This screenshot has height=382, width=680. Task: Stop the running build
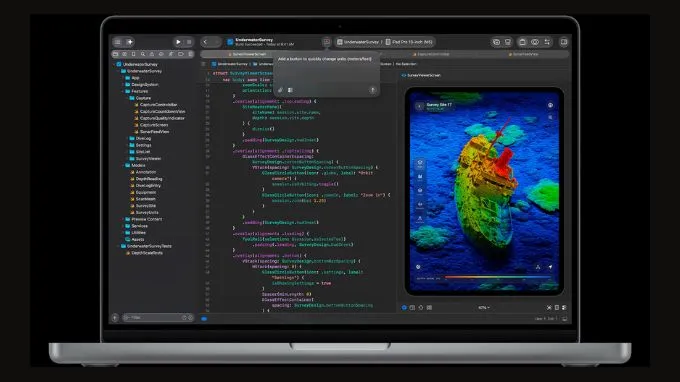pyautogui.click(x=189, y=42)
